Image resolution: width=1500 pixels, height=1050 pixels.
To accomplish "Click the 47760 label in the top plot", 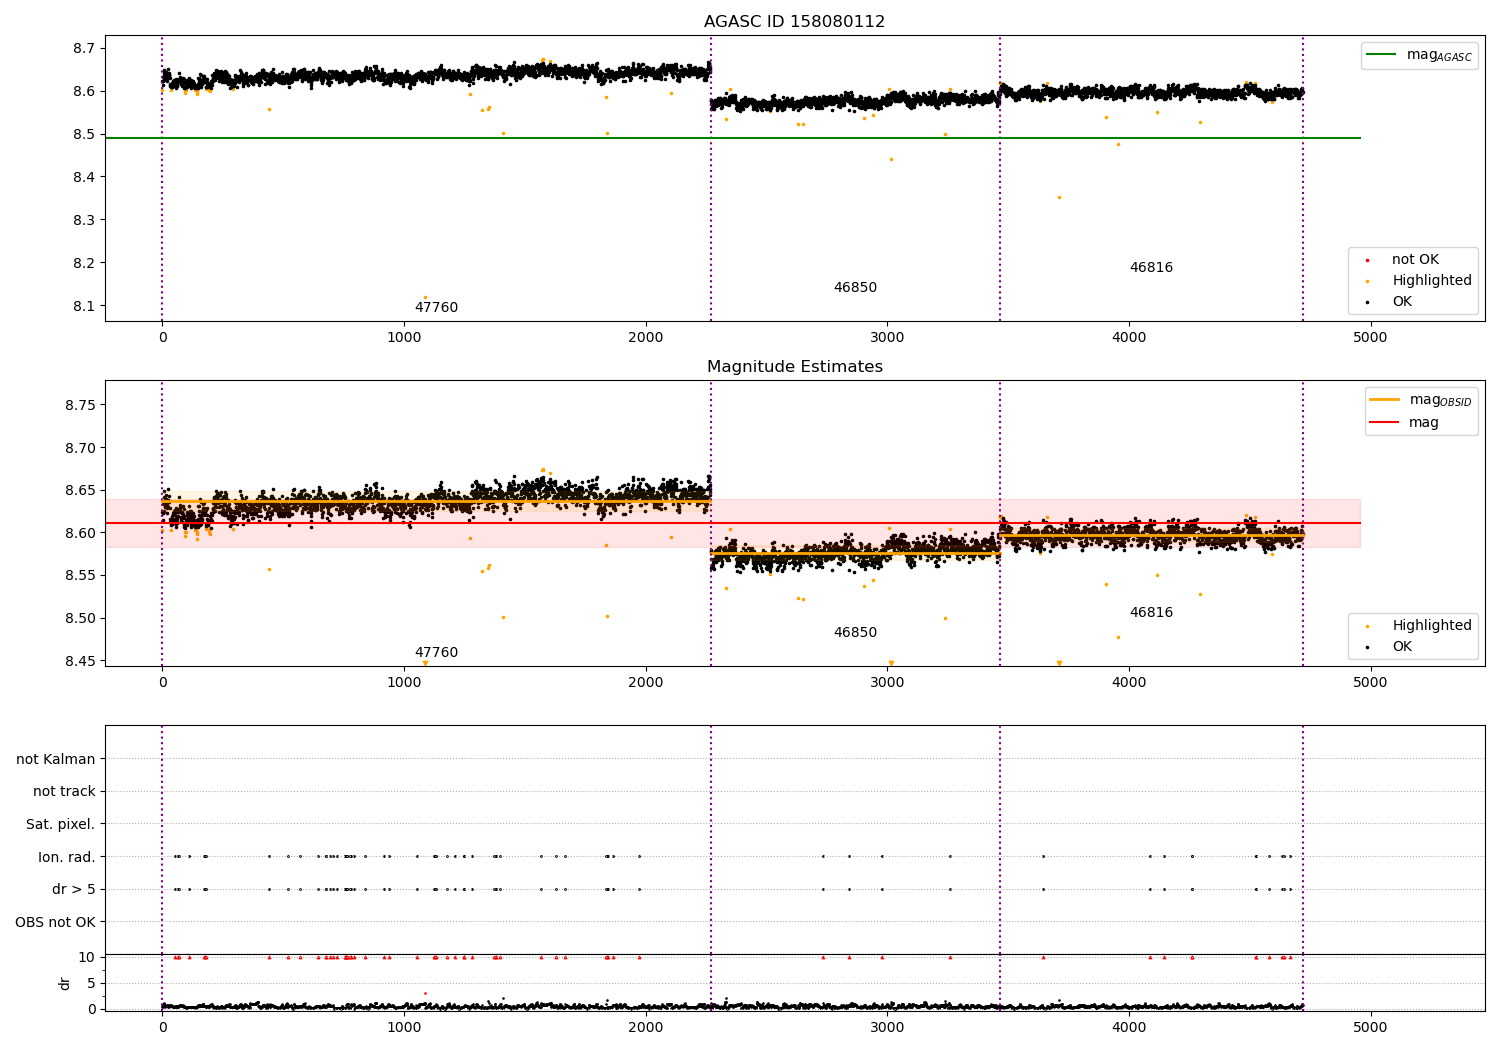I will pos(436,308).
